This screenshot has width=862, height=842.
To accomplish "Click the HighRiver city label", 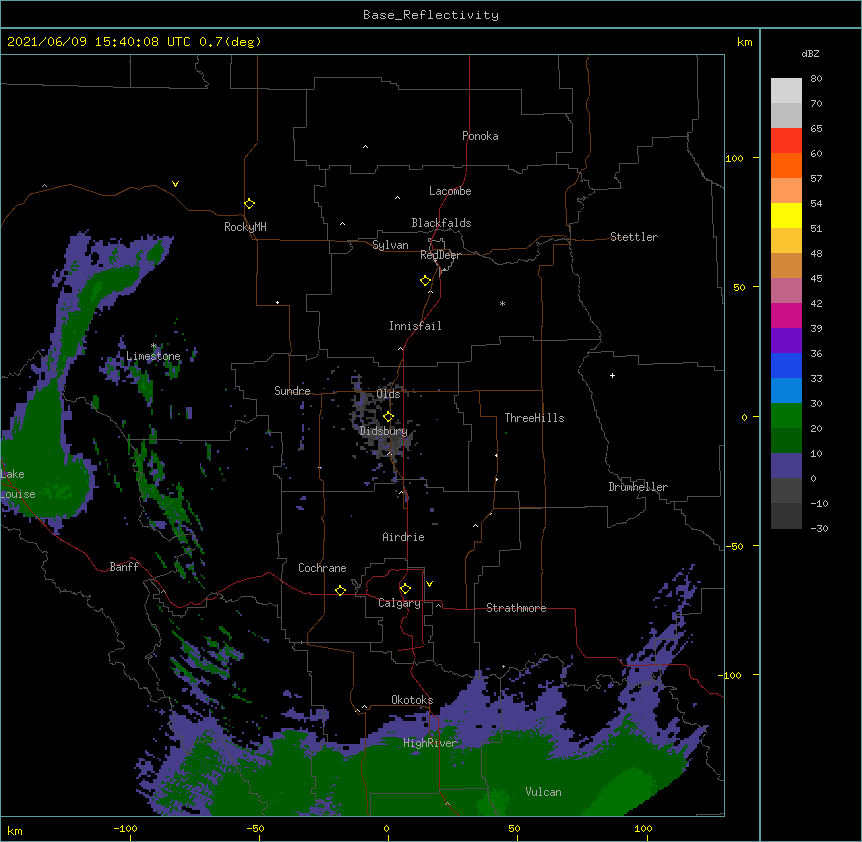I will click(430, 743).
